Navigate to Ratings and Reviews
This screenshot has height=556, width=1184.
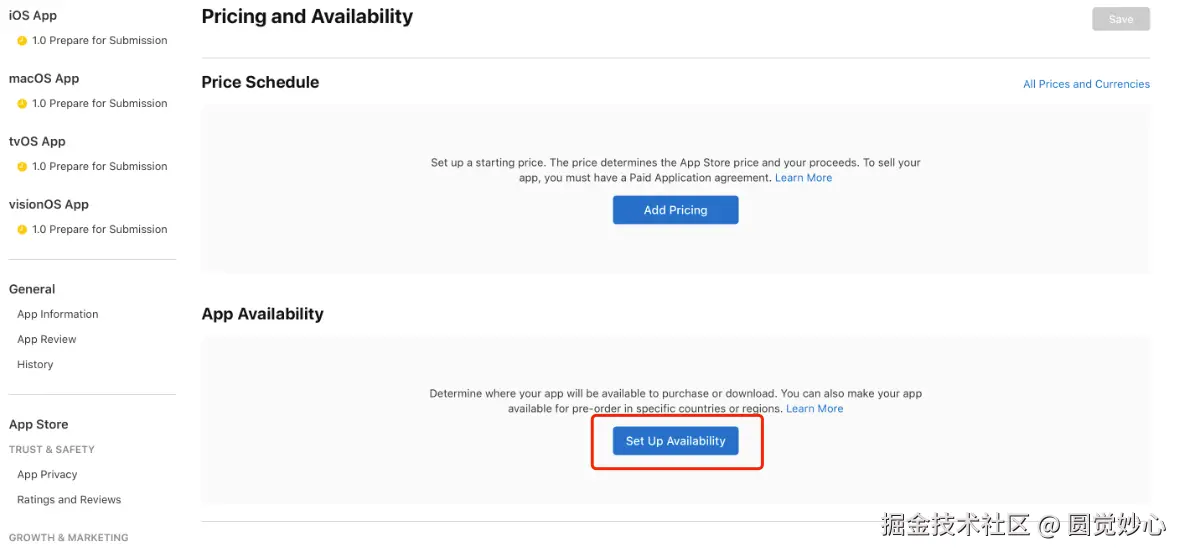(69, 500)
